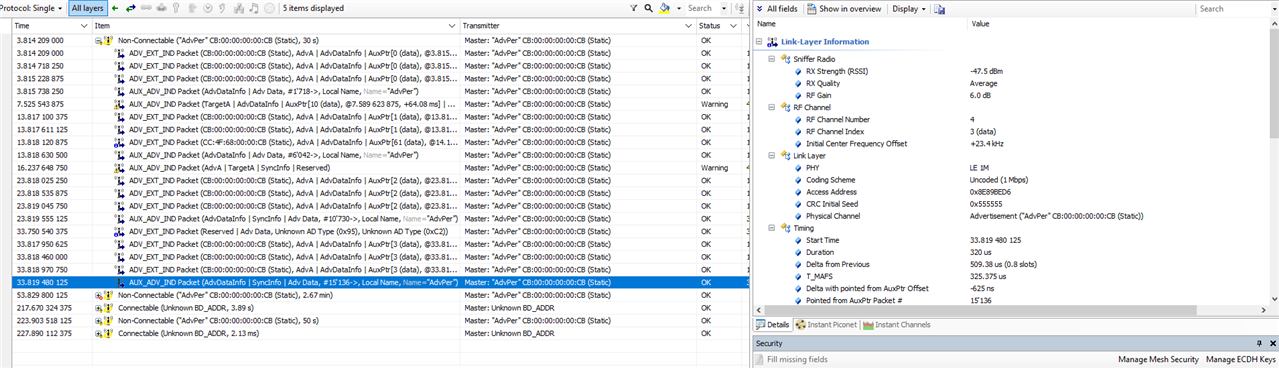The width and height of the screenshot is (1279, 368).
Task: Open the Transmitter column header dropdown arrow
Action: tap(687, 26)
